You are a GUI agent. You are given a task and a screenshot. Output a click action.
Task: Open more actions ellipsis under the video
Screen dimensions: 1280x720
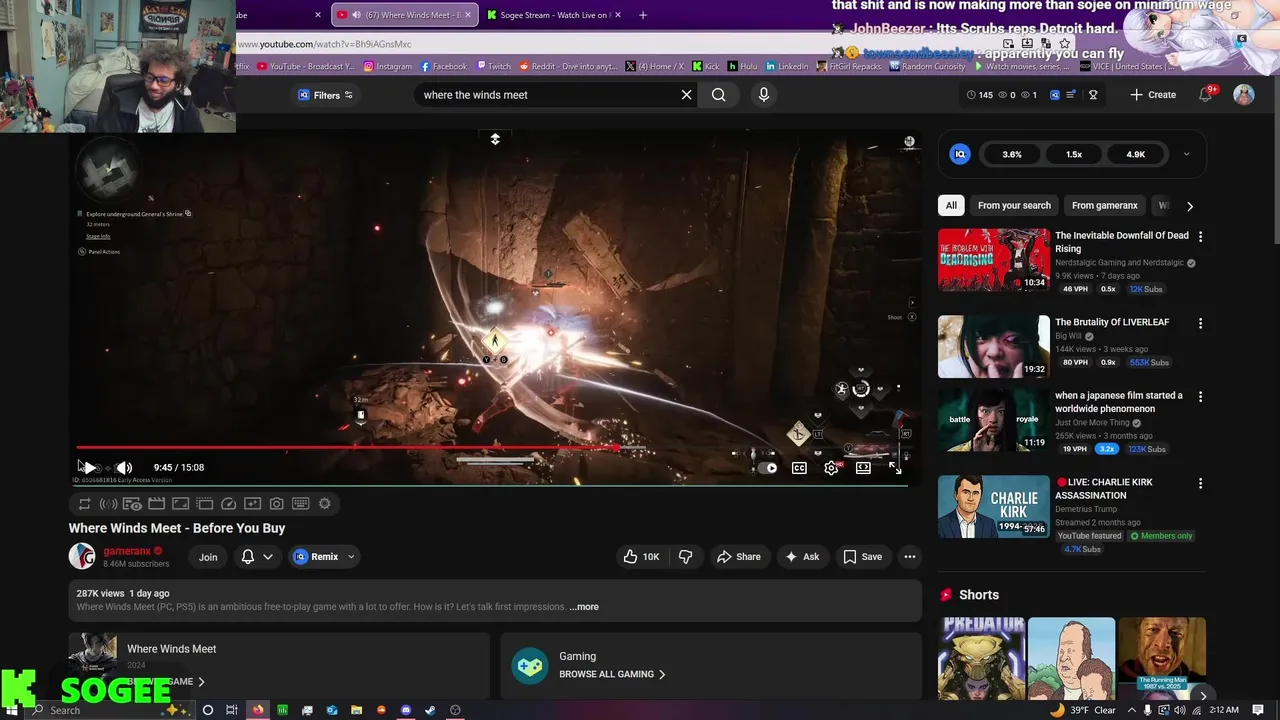910,557
